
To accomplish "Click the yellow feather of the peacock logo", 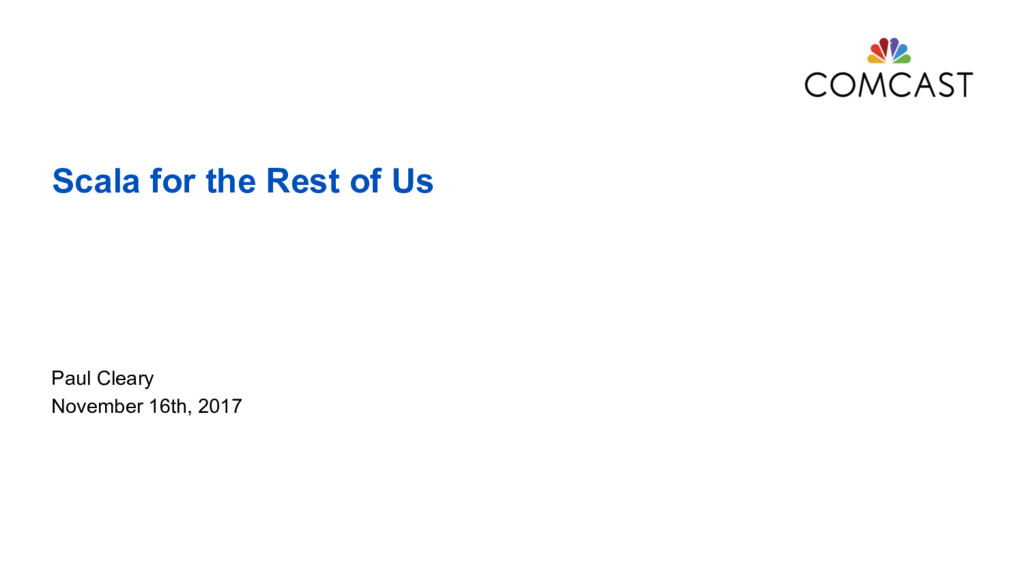I will [x=872, y=59].
